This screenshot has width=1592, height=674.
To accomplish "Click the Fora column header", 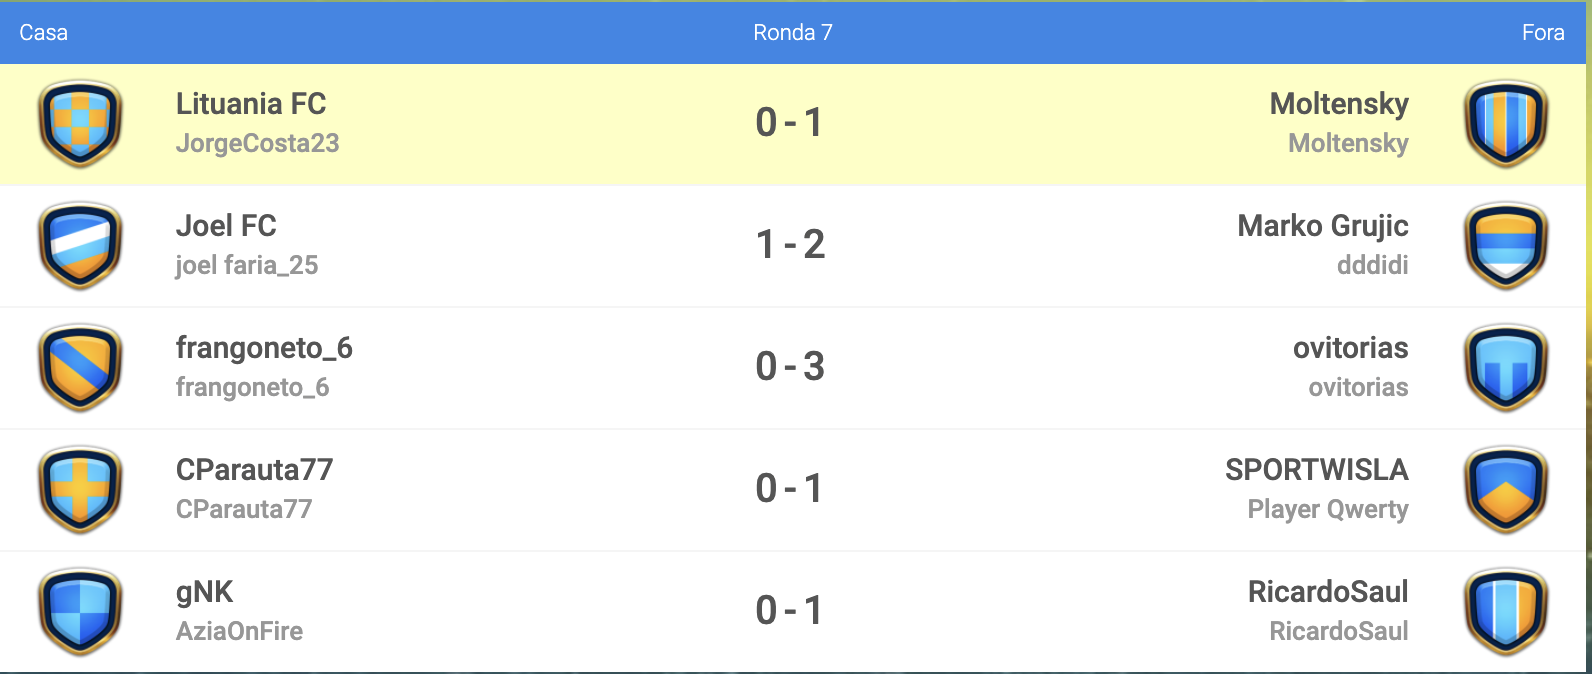I will coord(1543,33).
